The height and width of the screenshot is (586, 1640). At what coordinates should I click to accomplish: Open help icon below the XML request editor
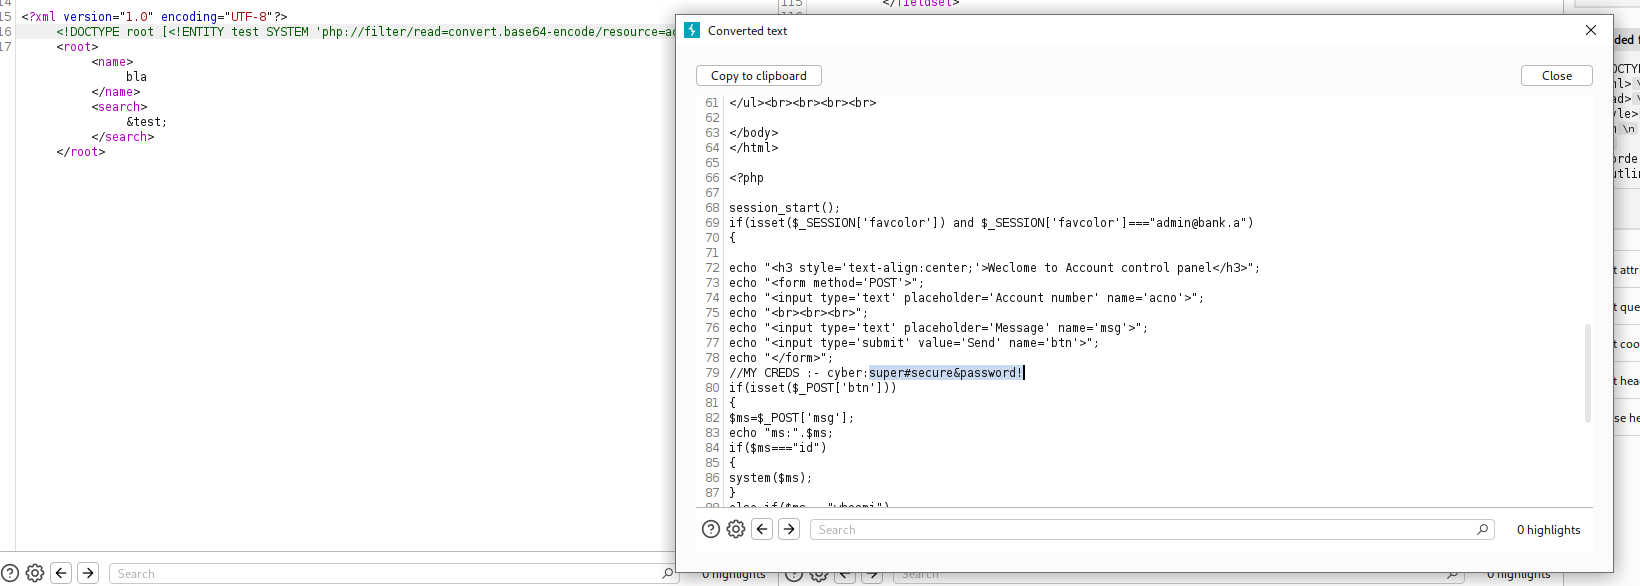tap(10, 573)
